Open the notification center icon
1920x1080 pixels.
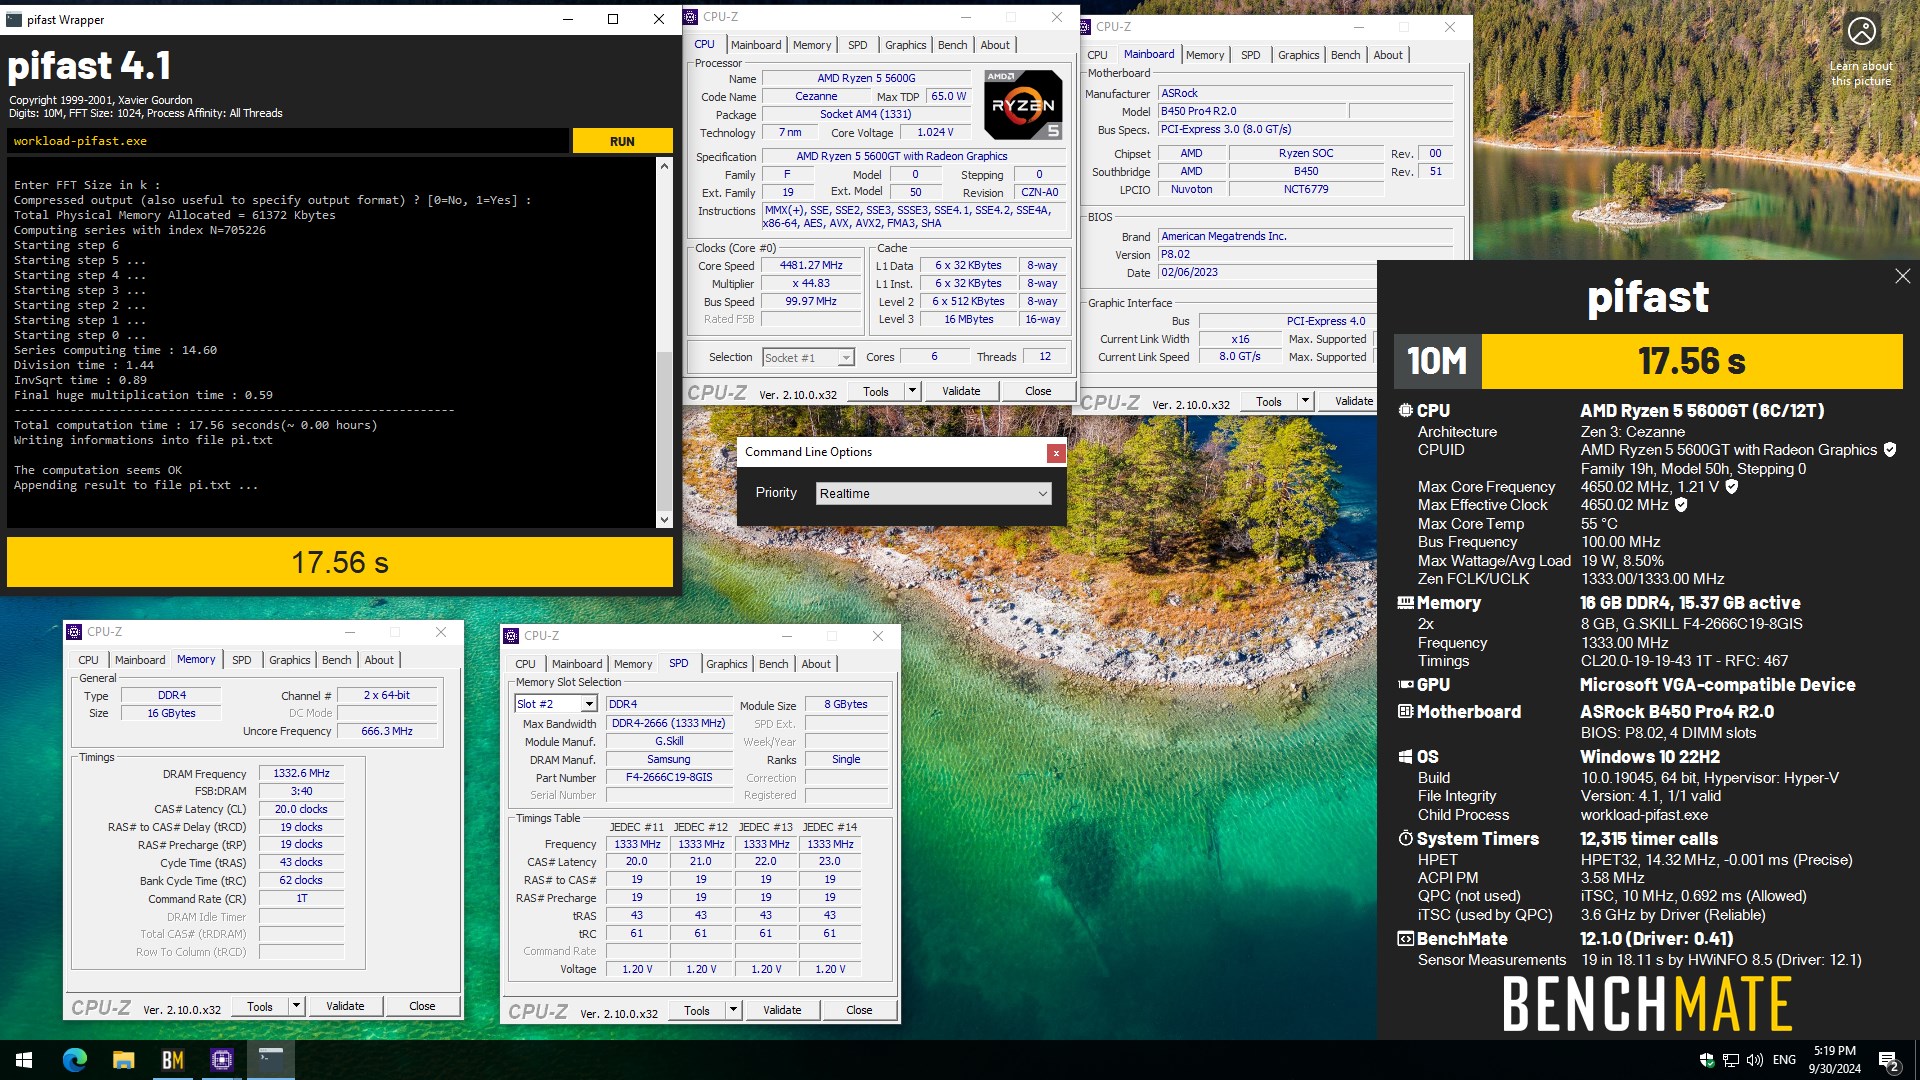pos(1888,1060)
